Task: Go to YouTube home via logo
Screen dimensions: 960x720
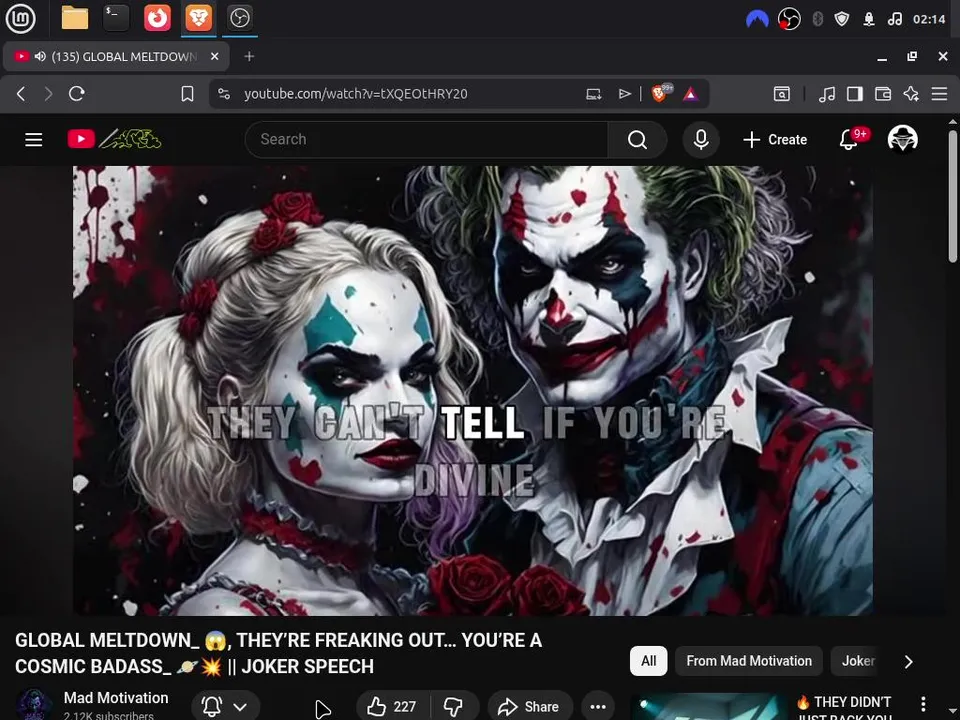Action: click(114, 140)
